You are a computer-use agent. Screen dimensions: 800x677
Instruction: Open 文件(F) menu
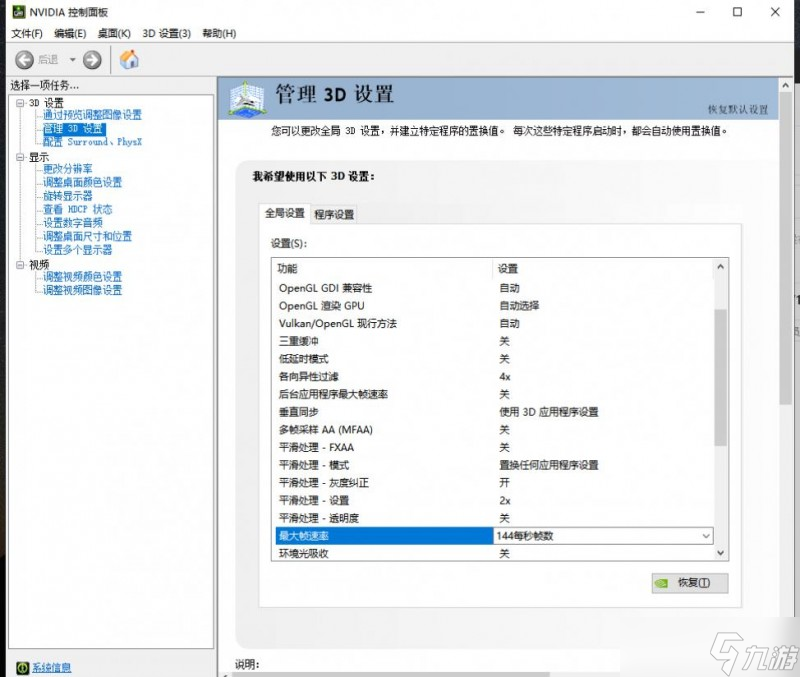[x=27, y=34]
